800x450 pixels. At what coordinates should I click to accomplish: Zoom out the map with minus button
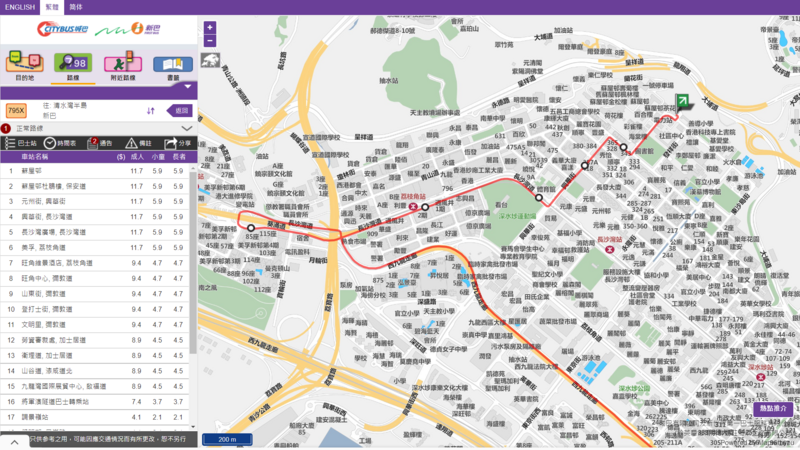pyautogui.click(x=210, y=43)
